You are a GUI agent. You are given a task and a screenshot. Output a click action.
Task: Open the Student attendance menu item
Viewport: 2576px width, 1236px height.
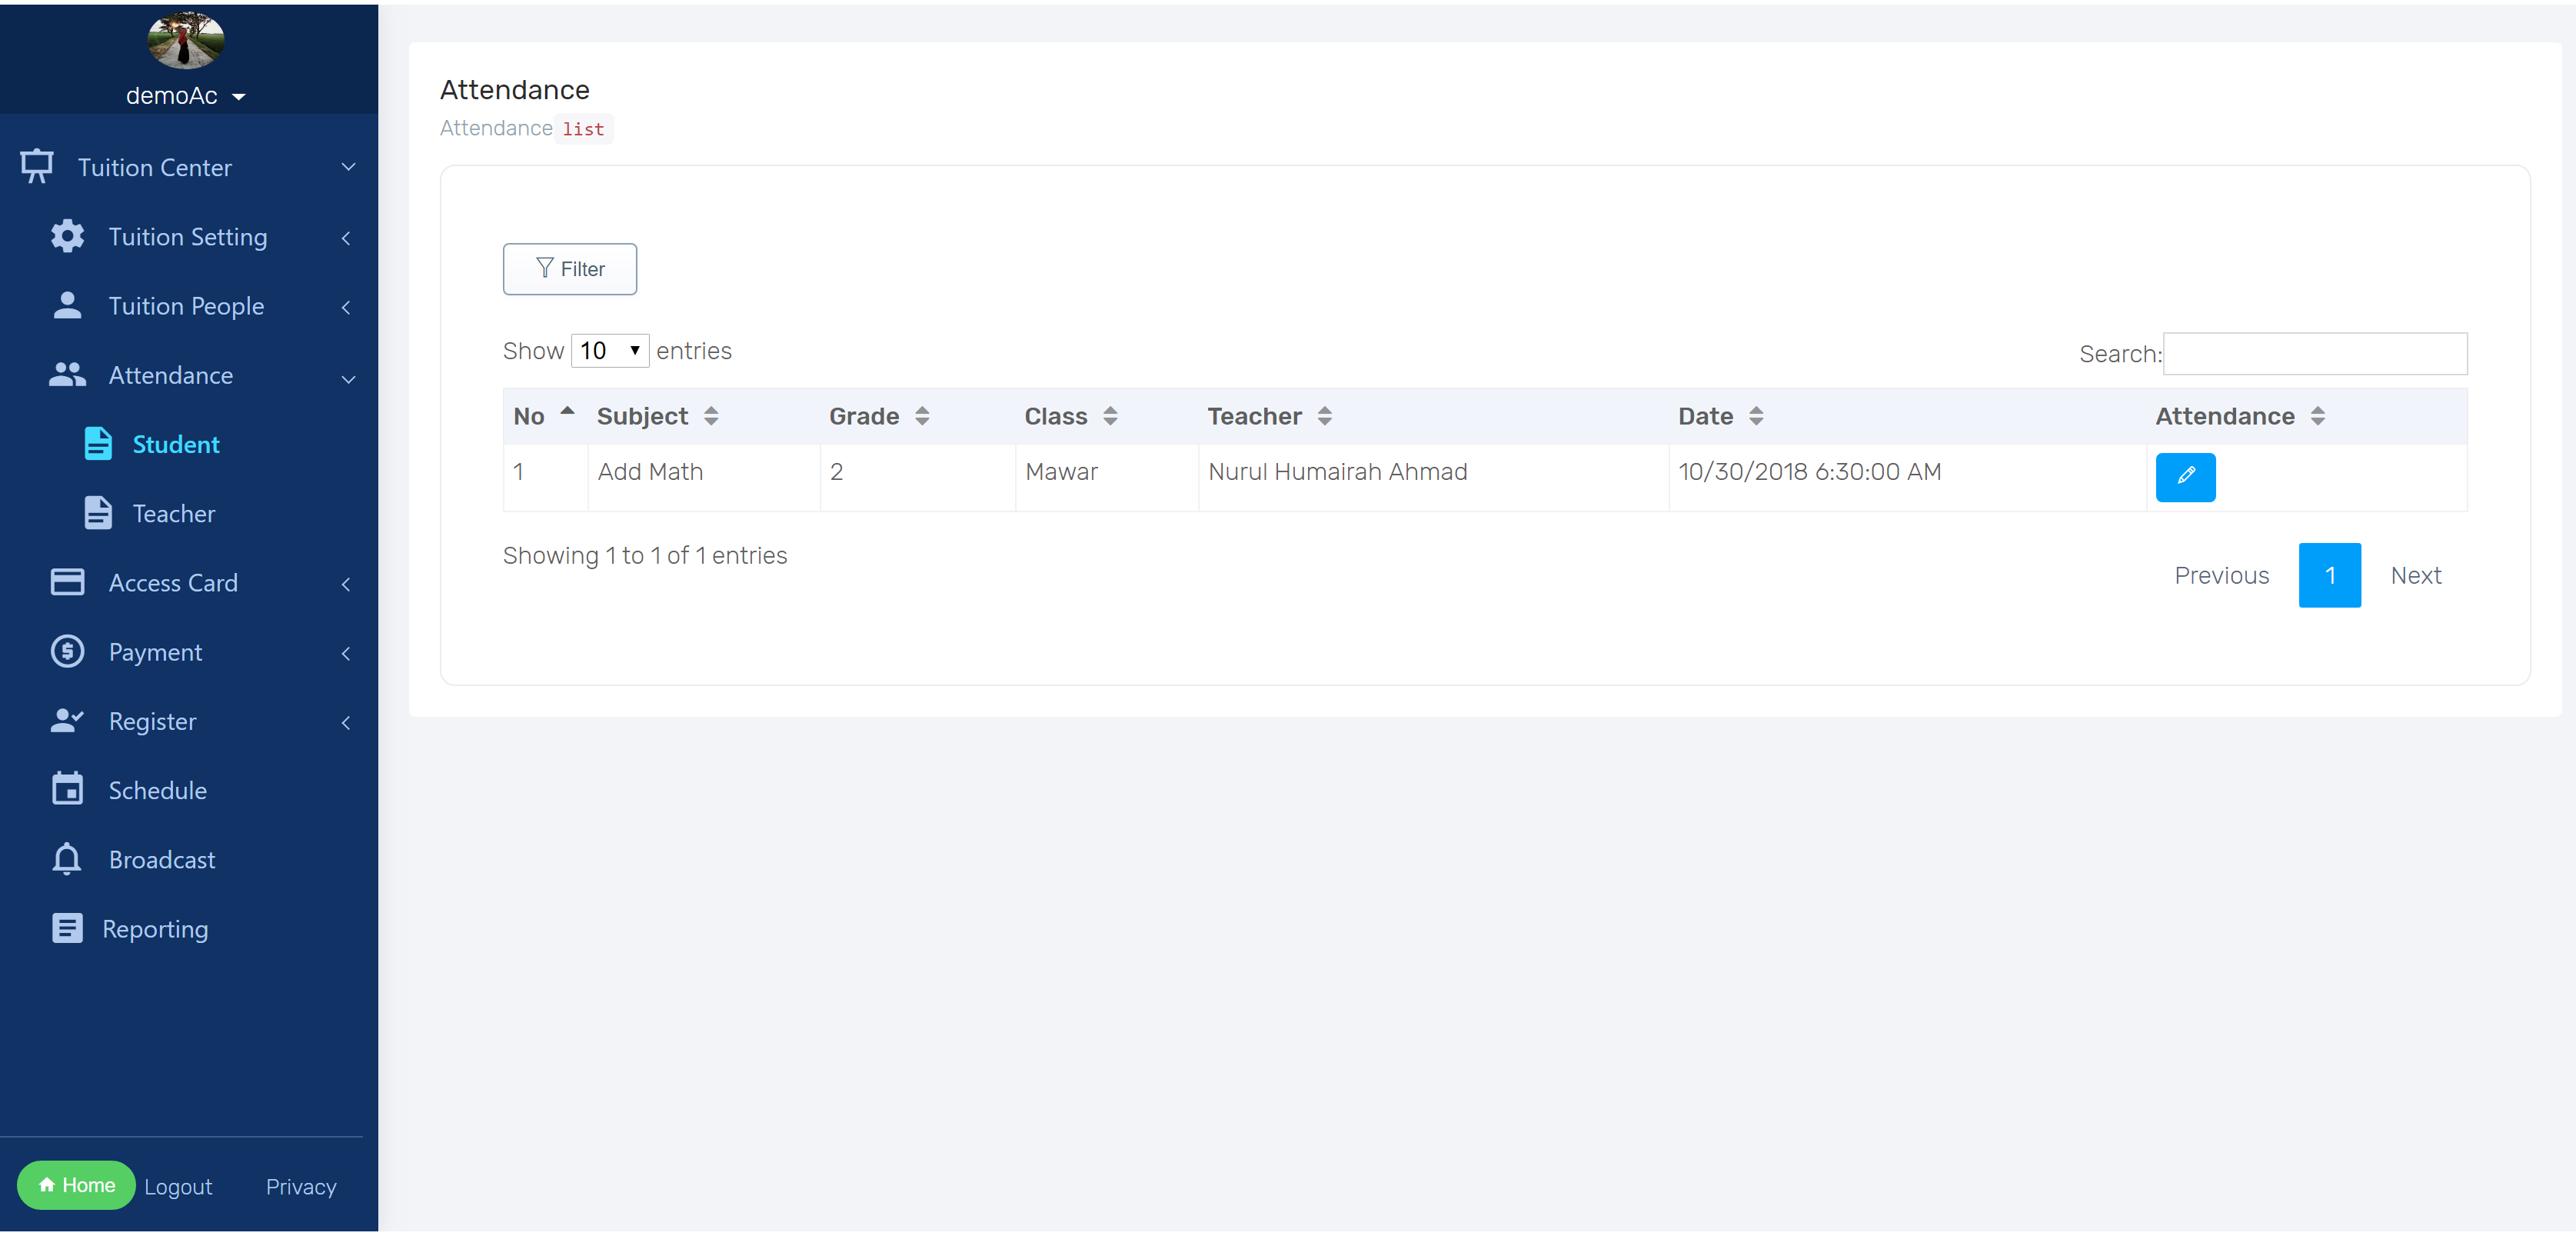176,444
